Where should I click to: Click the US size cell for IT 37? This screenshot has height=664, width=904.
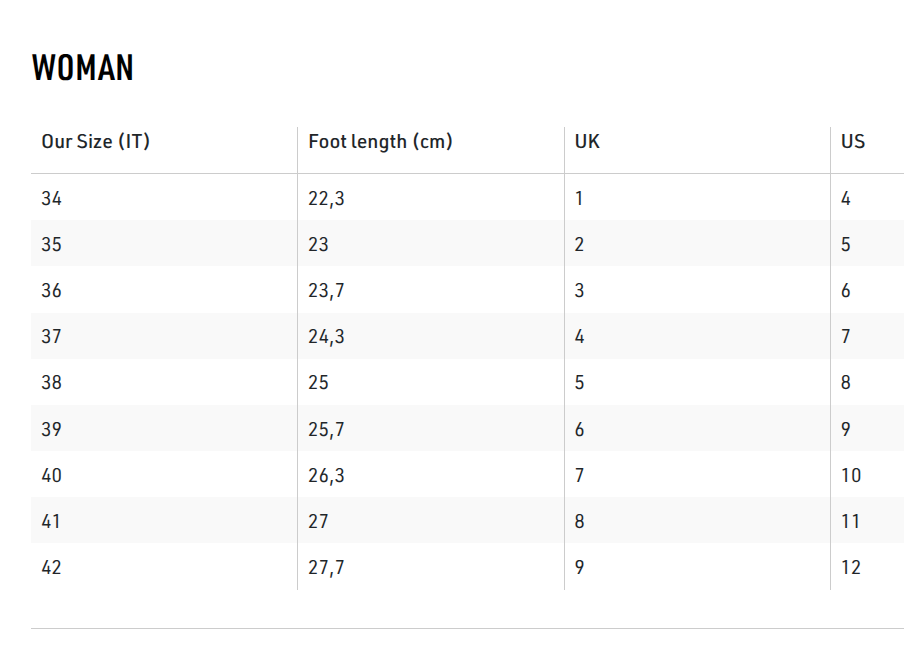(x=846, y=336)
